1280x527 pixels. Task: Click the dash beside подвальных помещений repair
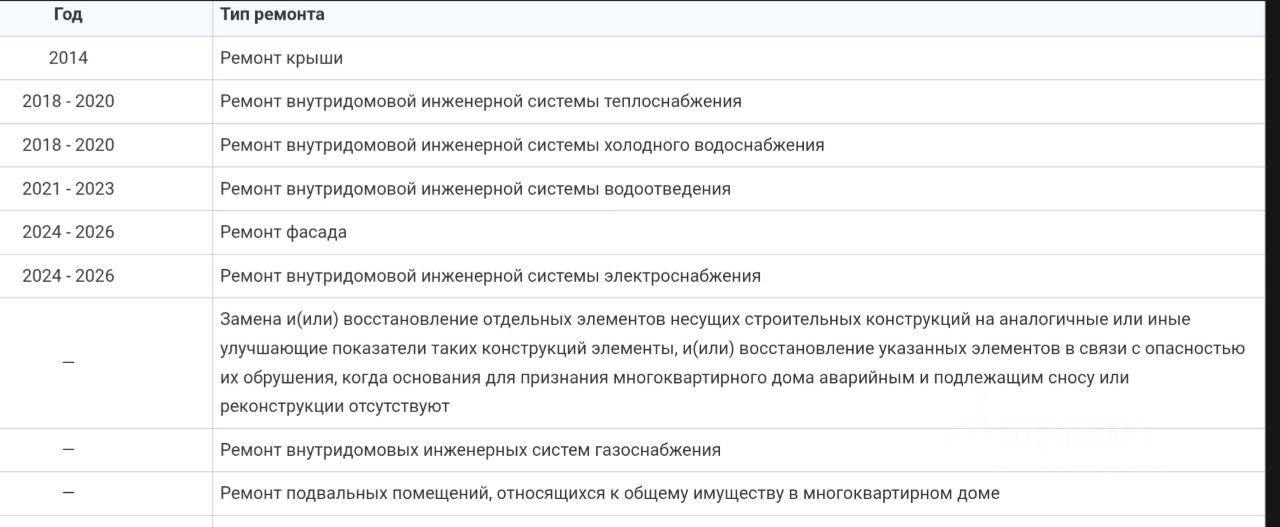[68, 493]
